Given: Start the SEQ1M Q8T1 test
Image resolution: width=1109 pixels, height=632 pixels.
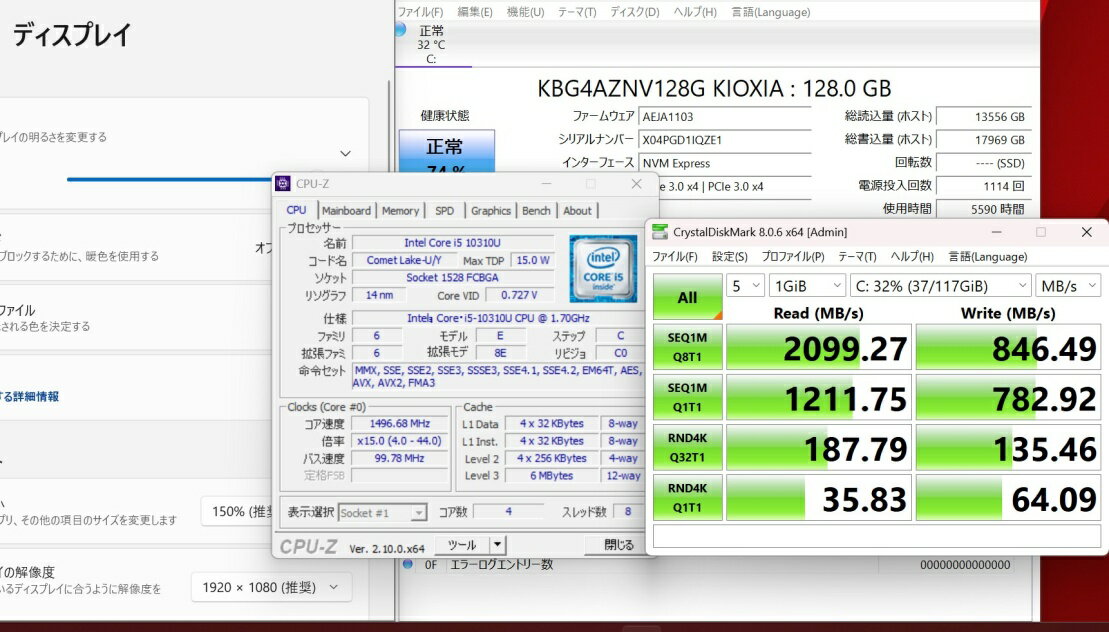Looking at the screenshot, I should point(687,347).
